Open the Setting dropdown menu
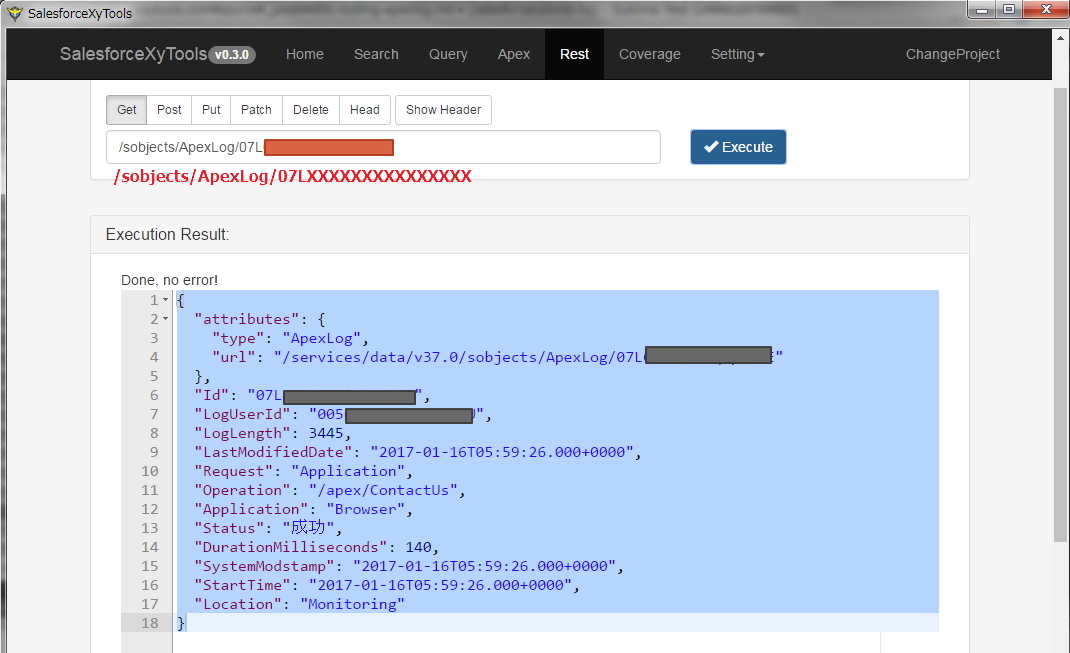The width and height of the screenshot is (1070, 653). click(737, 54)
